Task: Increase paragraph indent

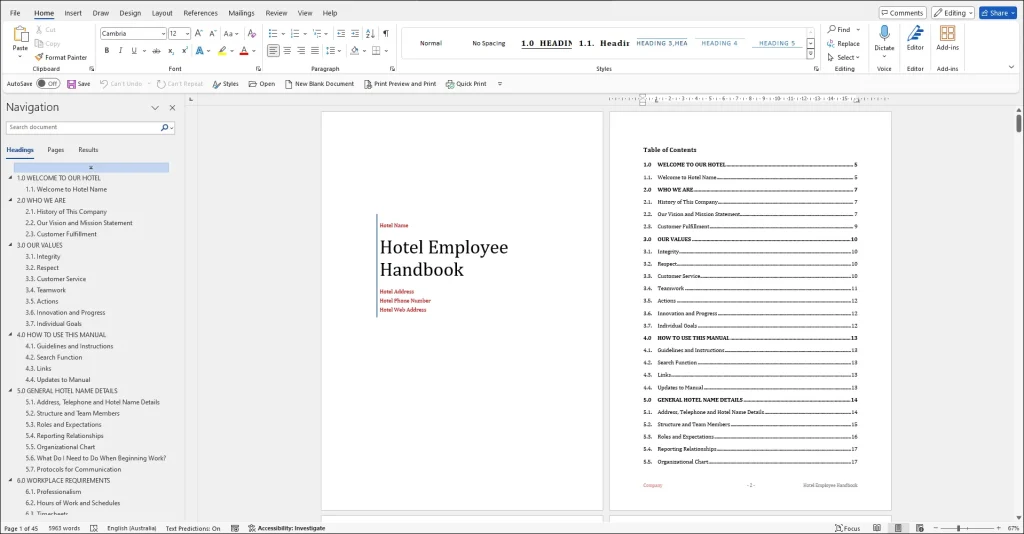Action: 355,33
